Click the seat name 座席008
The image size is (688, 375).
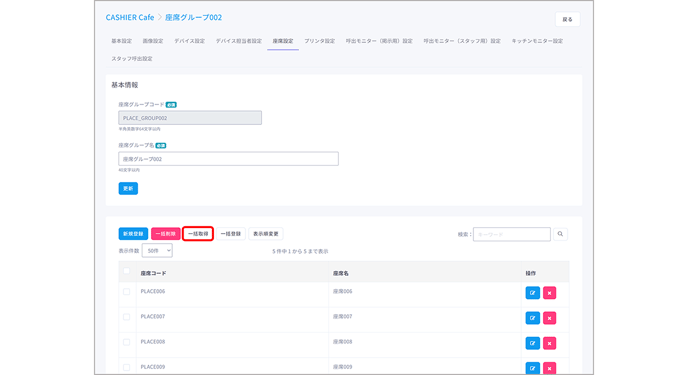[342, 342]
